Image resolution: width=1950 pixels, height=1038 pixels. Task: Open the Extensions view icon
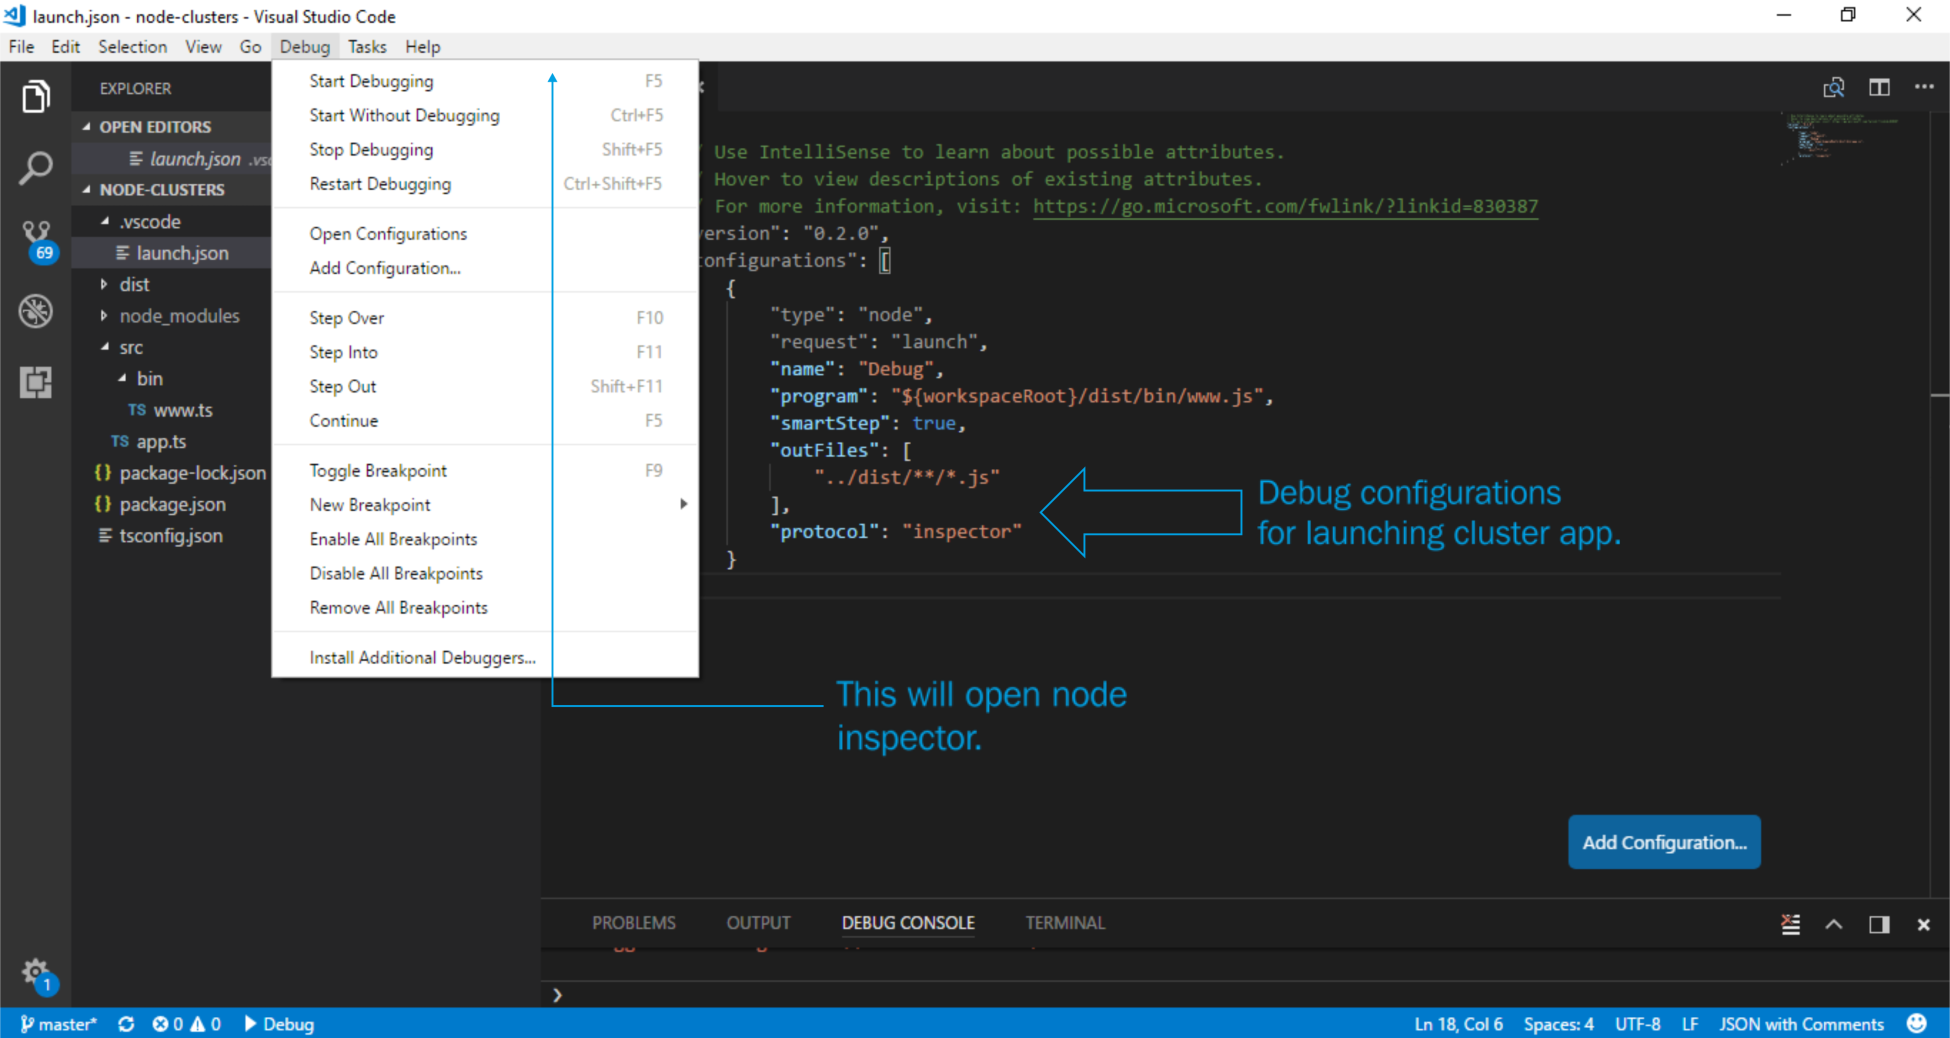(36, 382)
